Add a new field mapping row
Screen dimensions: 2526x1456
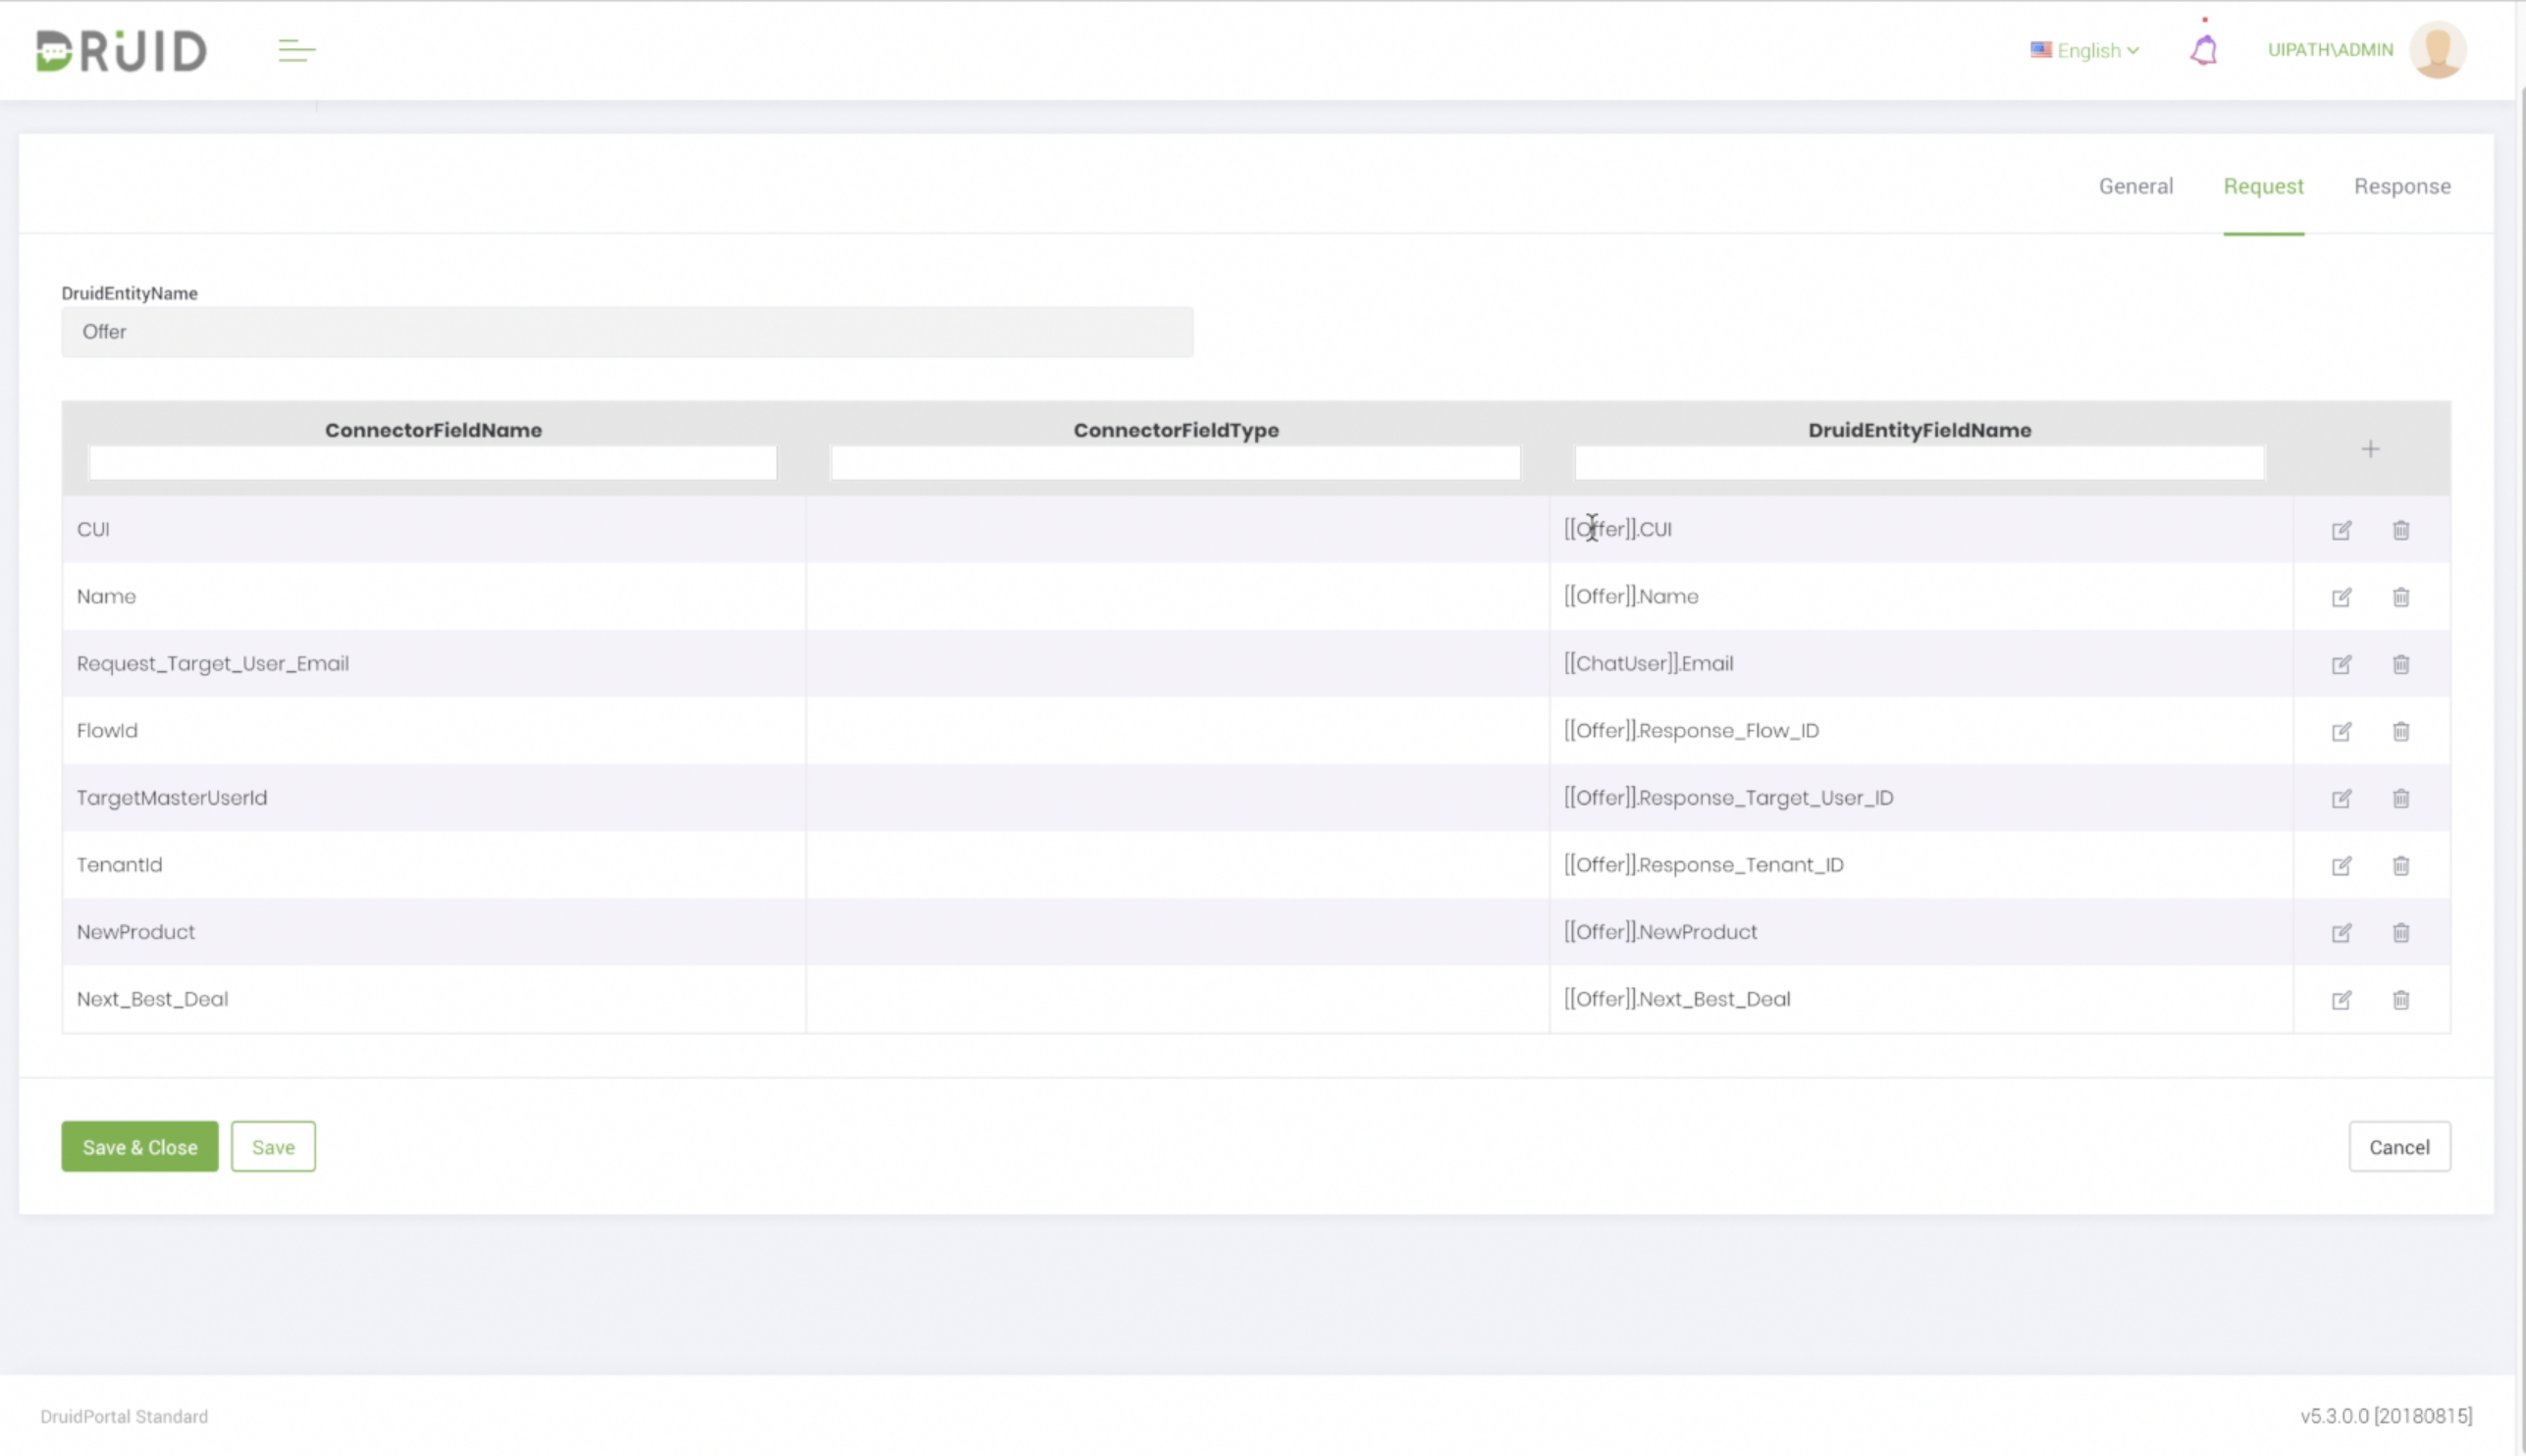(x=2370, y=449)
